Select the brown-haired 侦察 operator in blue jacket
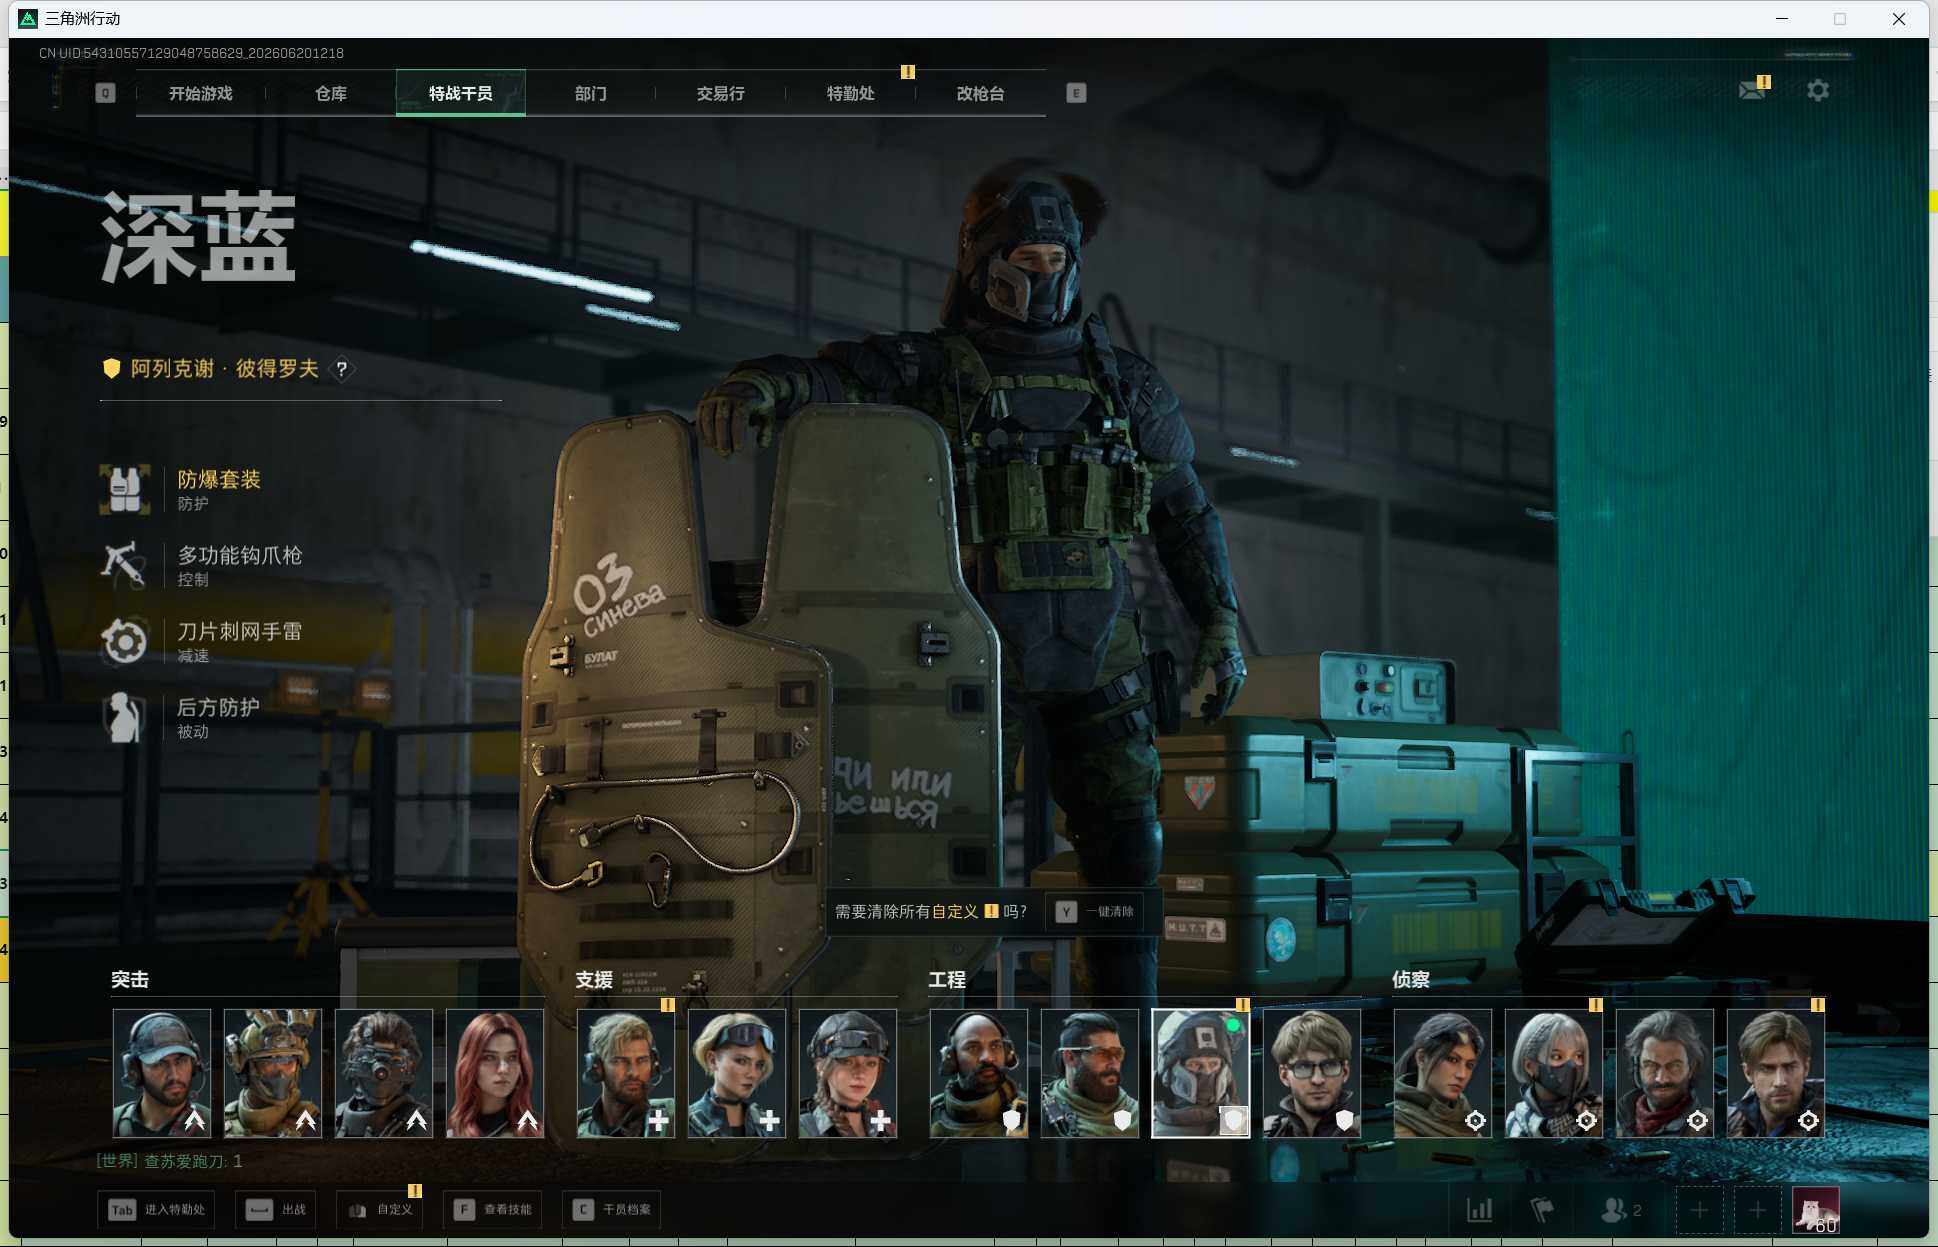This screenshot has height=1247, width=1938. point(1776,1073)
